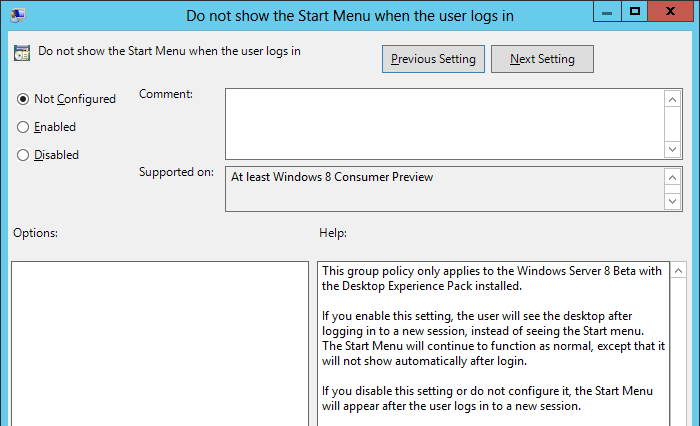Click the Supported on scroll up arrow
The width and height of the screenshot is (700, 426).
click(673, 177)
